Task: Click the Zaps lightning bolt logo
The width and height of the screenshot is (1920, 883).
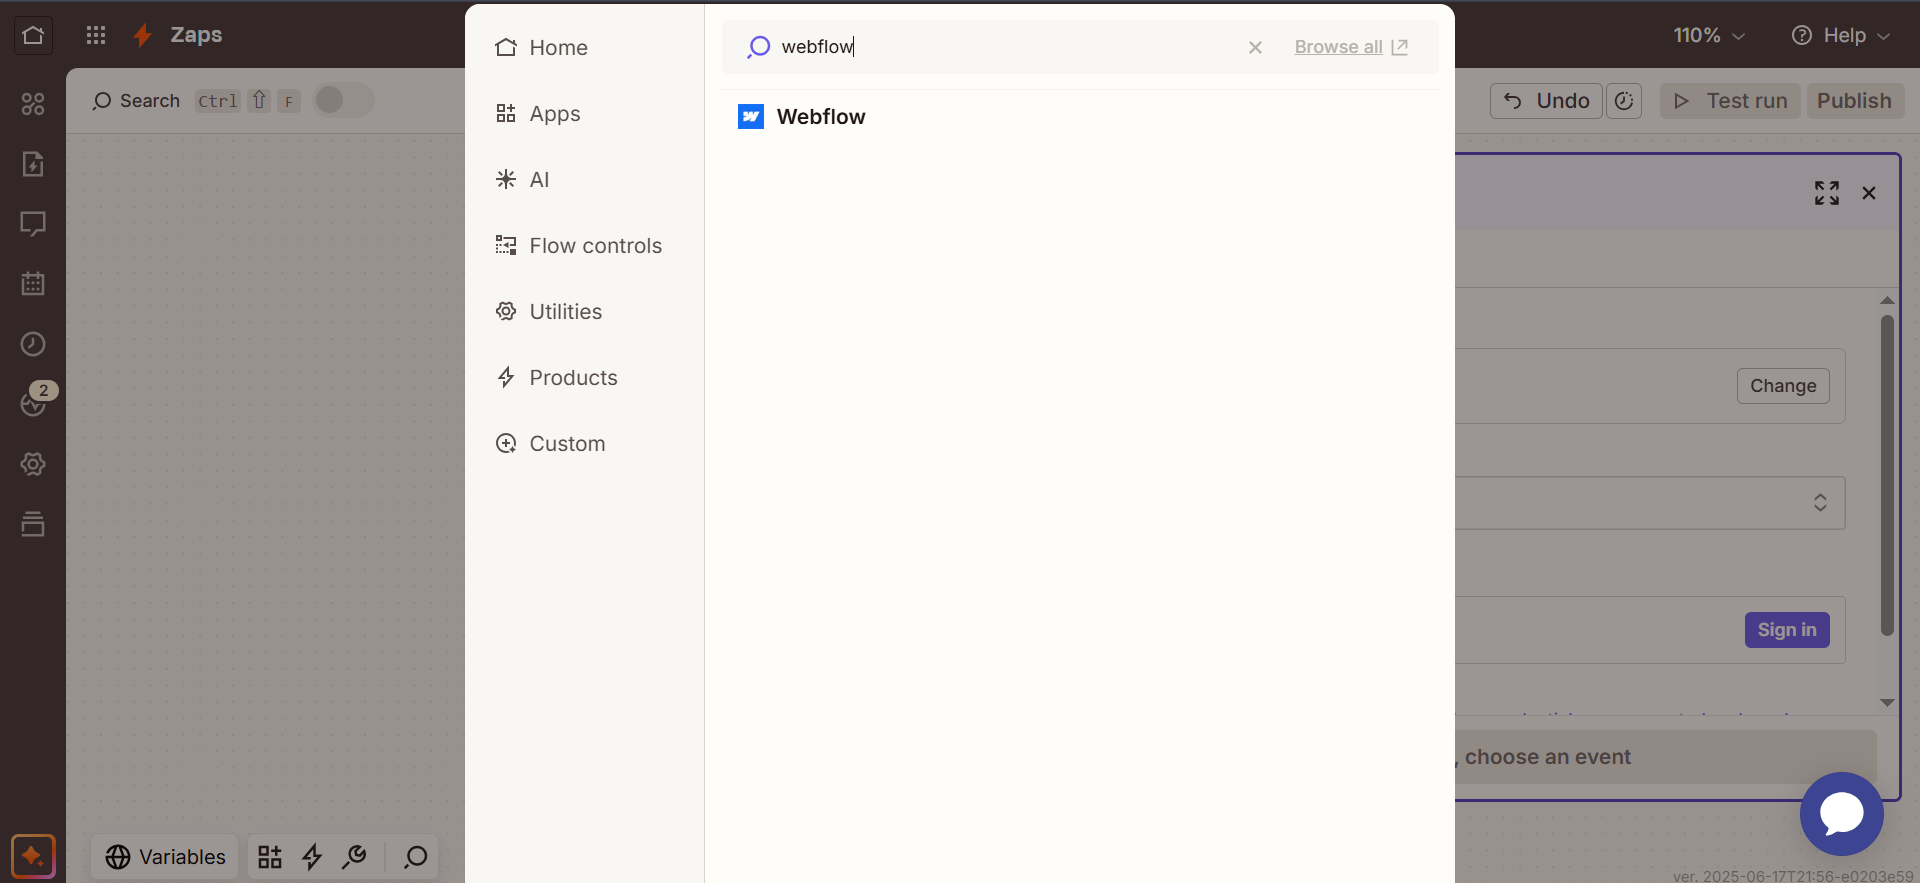Action: click(x=143, y=36)
